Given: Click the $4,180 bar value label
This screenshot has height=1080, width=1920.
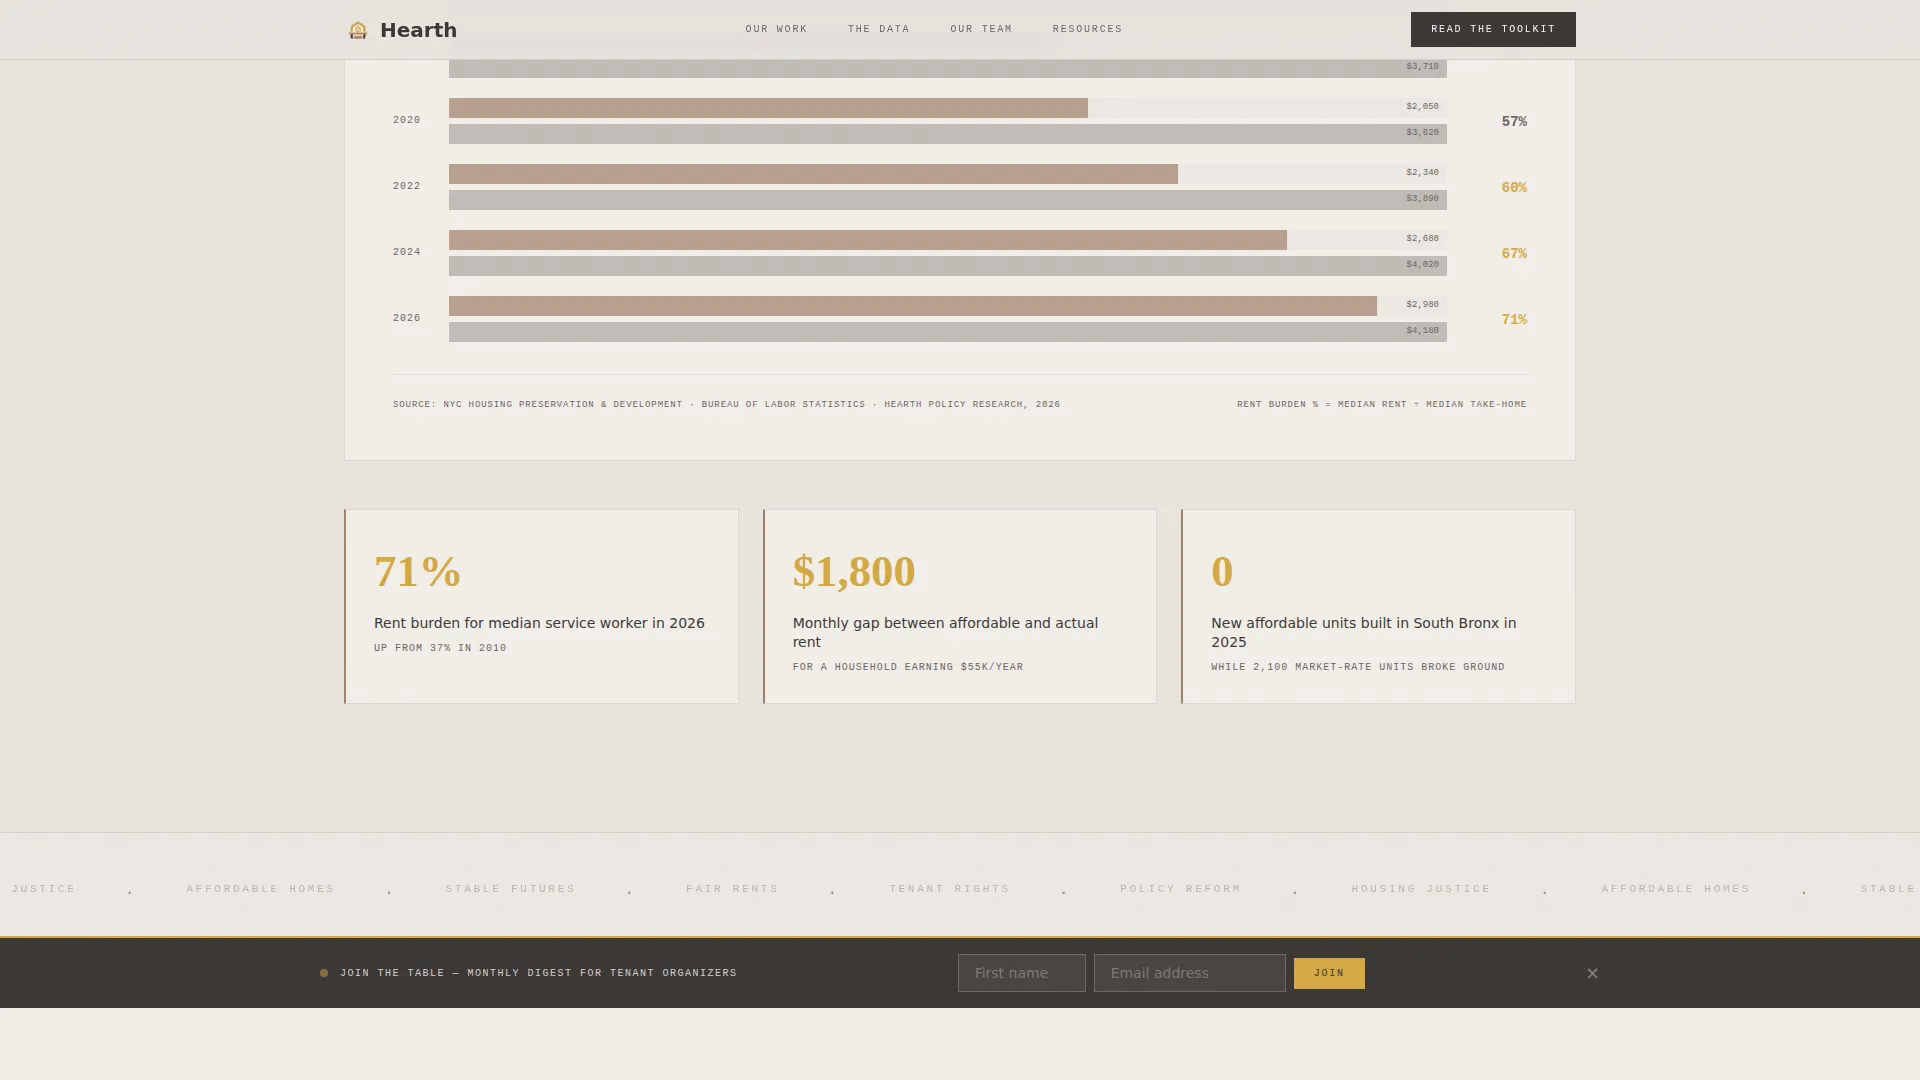Looking at the screenshot, I should (1422, 331).
